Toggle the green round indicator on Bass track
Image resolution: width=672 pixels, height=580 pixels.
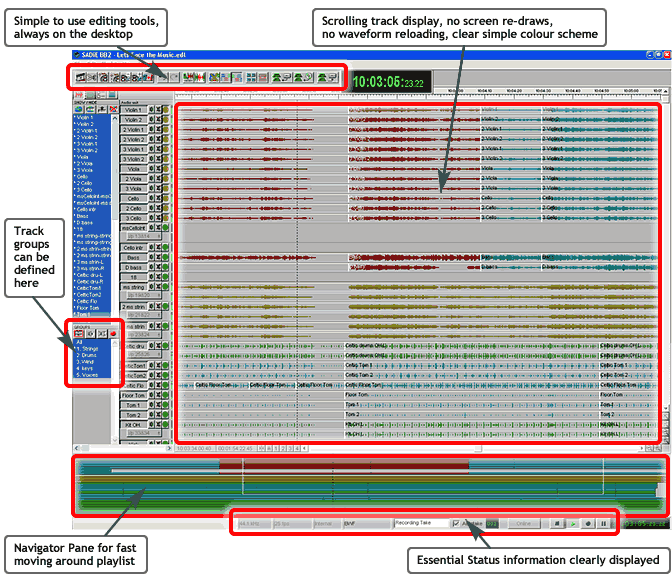[165, 257]
